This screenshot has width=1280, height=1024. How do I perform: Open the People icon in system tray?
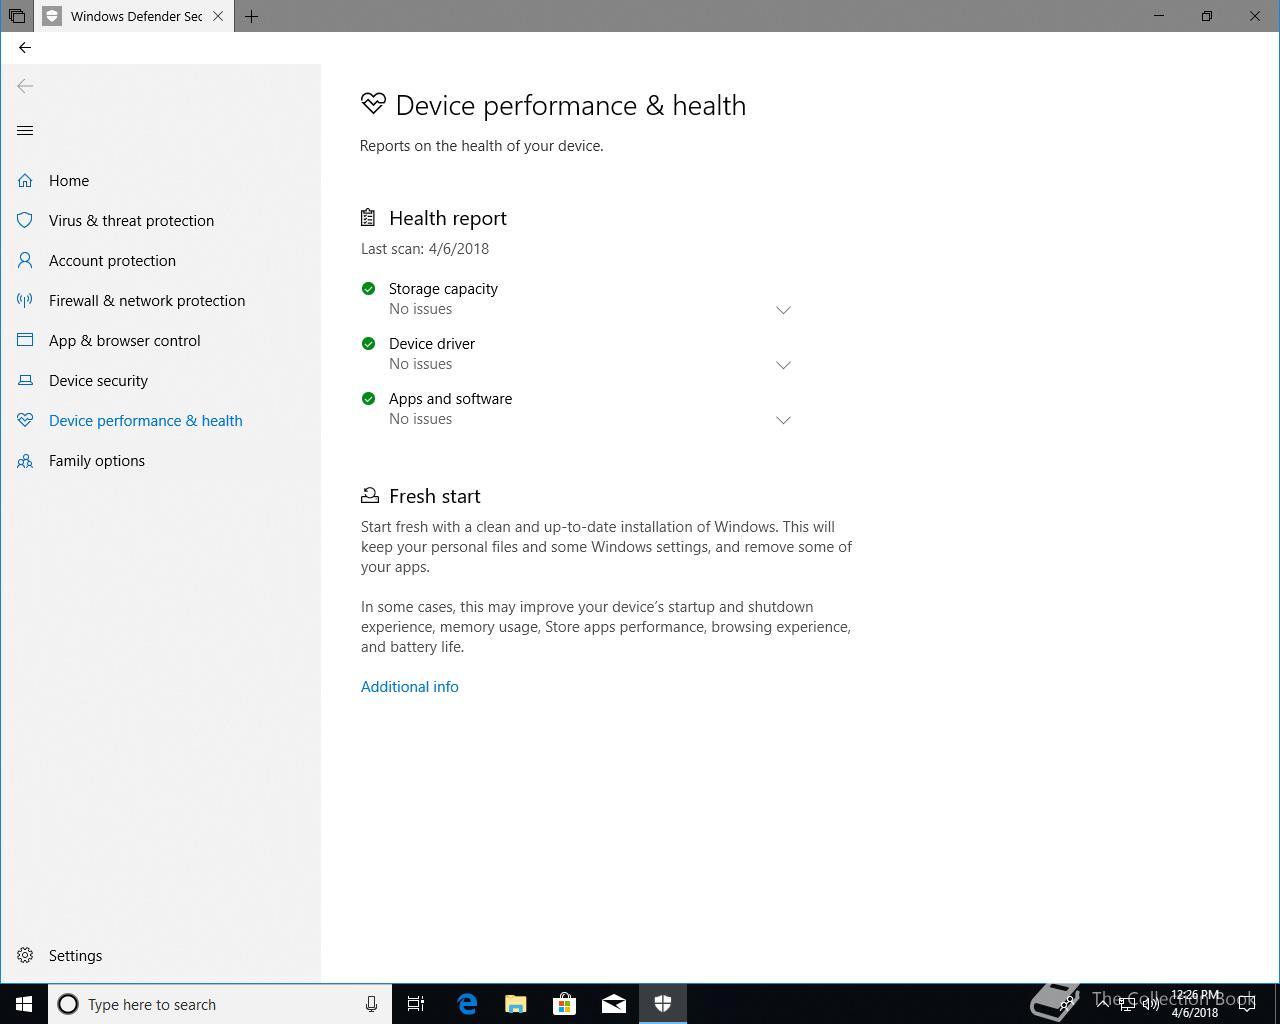pyautogui.click(x=1067, y=1004)
